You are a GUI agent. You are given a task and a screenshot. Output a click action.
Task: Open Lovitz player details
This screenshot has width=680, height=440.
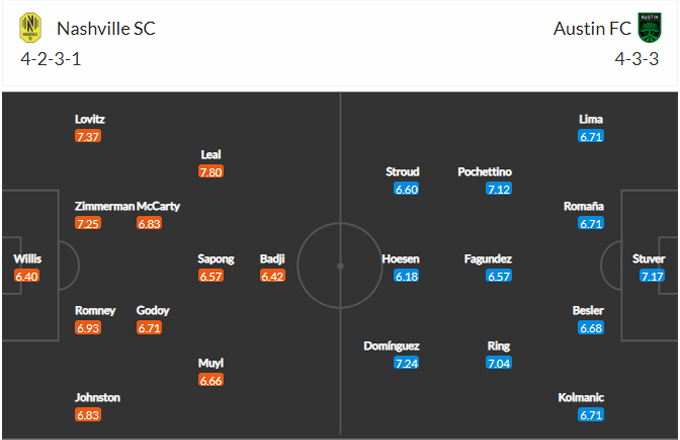coord(90,119)
